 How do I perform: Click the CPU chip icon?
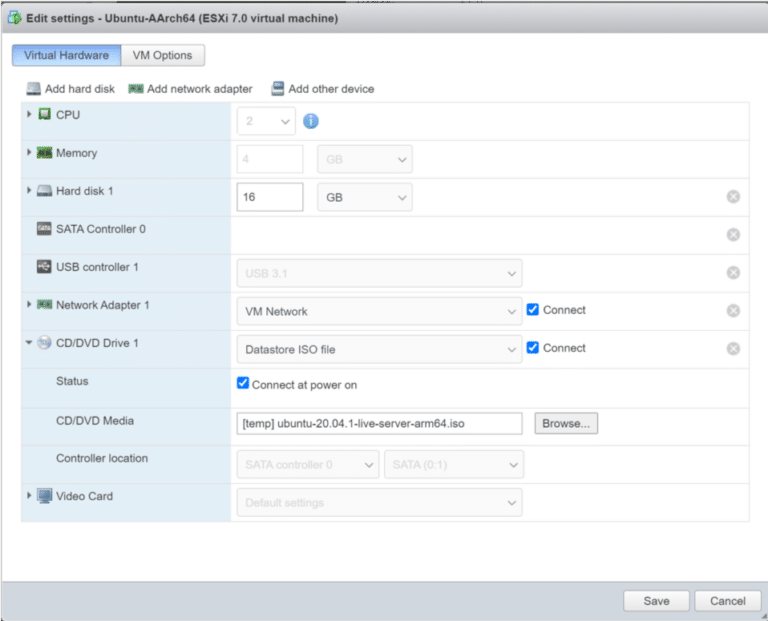[45, 114]
